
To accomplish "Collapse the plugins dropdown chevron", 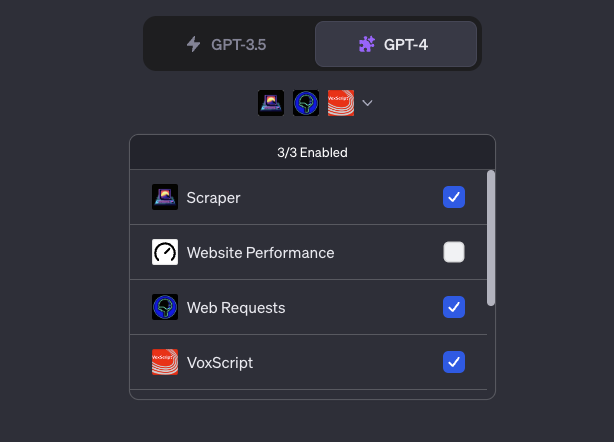I will point(367,103).
